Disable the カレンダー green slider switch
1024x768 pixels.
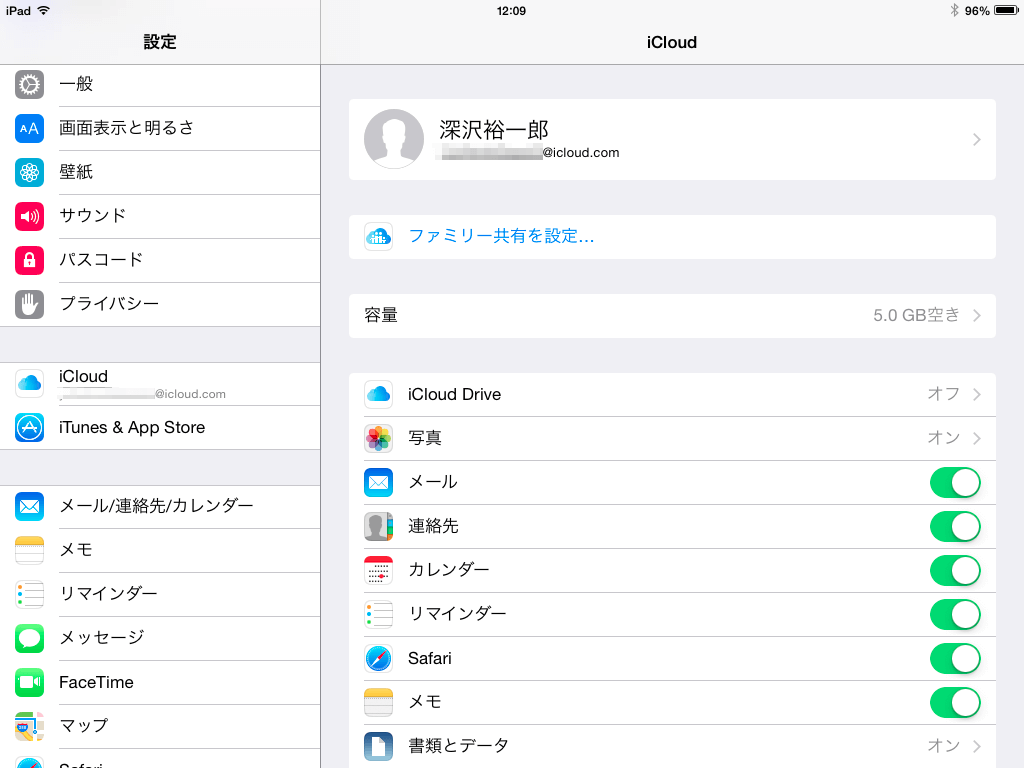[x=955, y=570]
